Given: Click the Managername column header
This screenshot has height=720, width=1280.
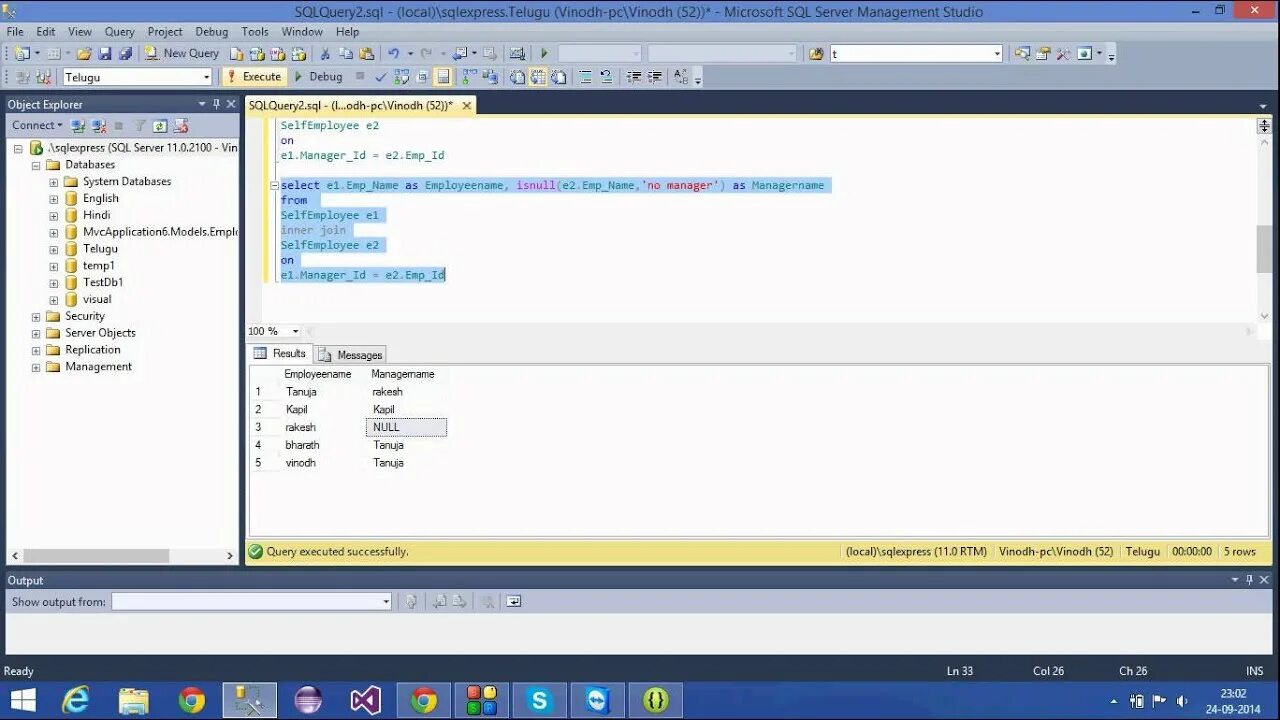Looking at the screenshot, I should (403, 374).
